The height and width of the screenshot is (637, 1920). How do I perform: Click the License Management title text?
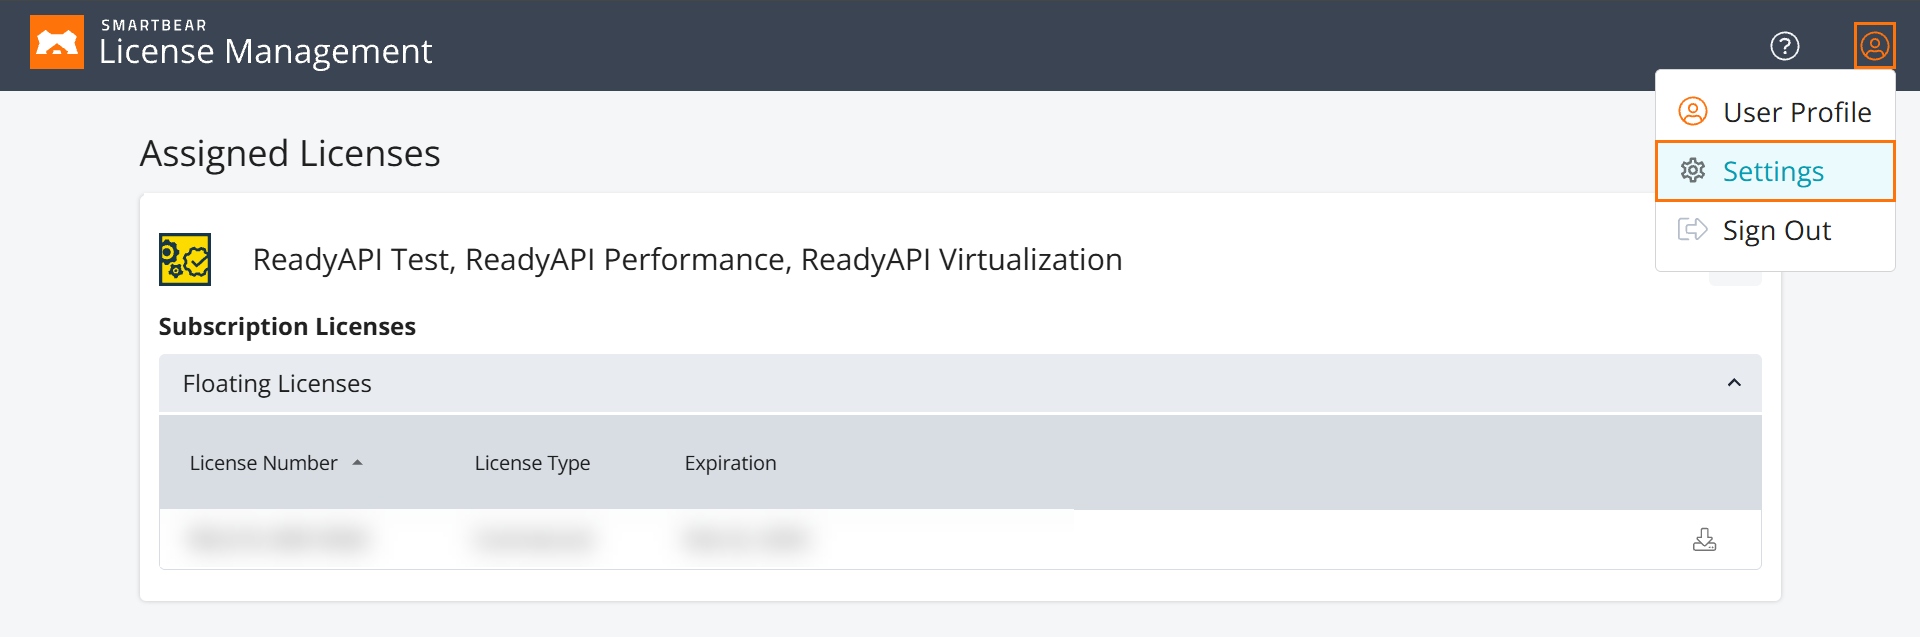266,51
